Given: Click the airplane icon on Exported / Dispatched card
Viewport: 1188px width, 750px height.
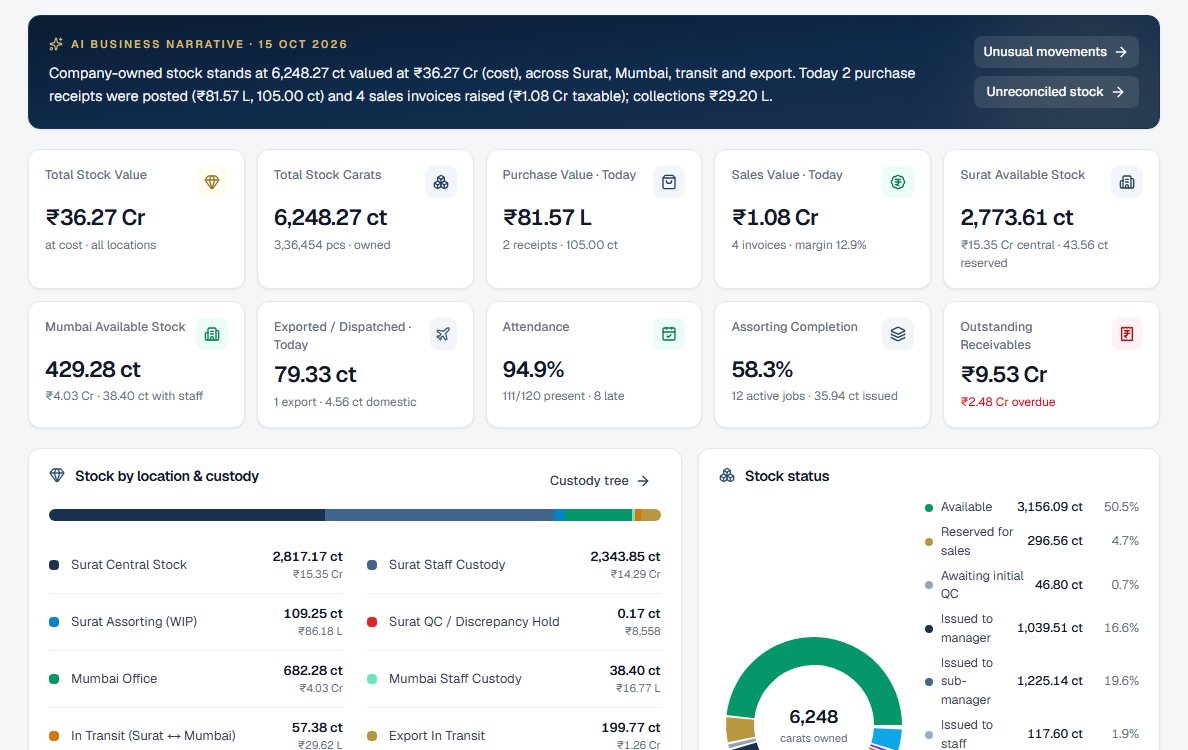Looking at the screenshot, I should [443, 334].
